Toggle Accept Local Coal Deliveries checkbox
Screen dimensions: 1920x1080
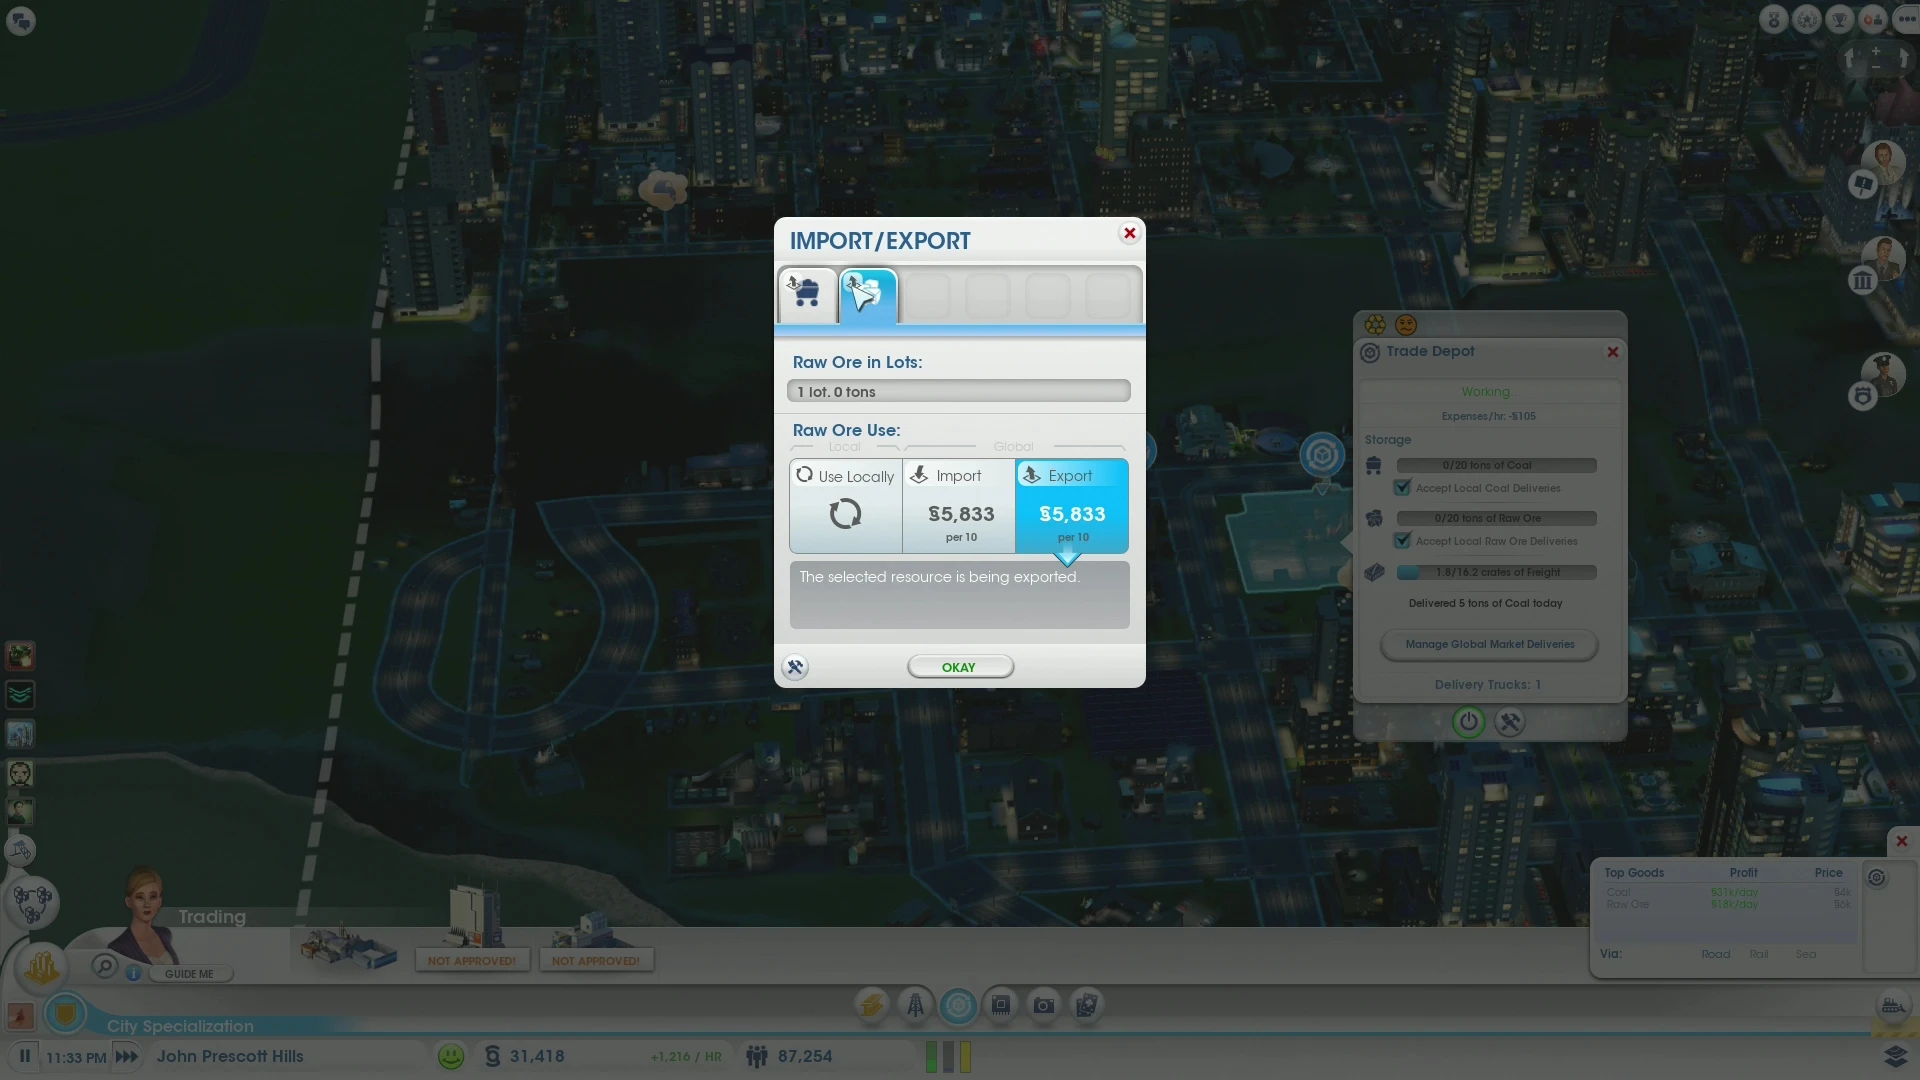[x=1402, y=488]
